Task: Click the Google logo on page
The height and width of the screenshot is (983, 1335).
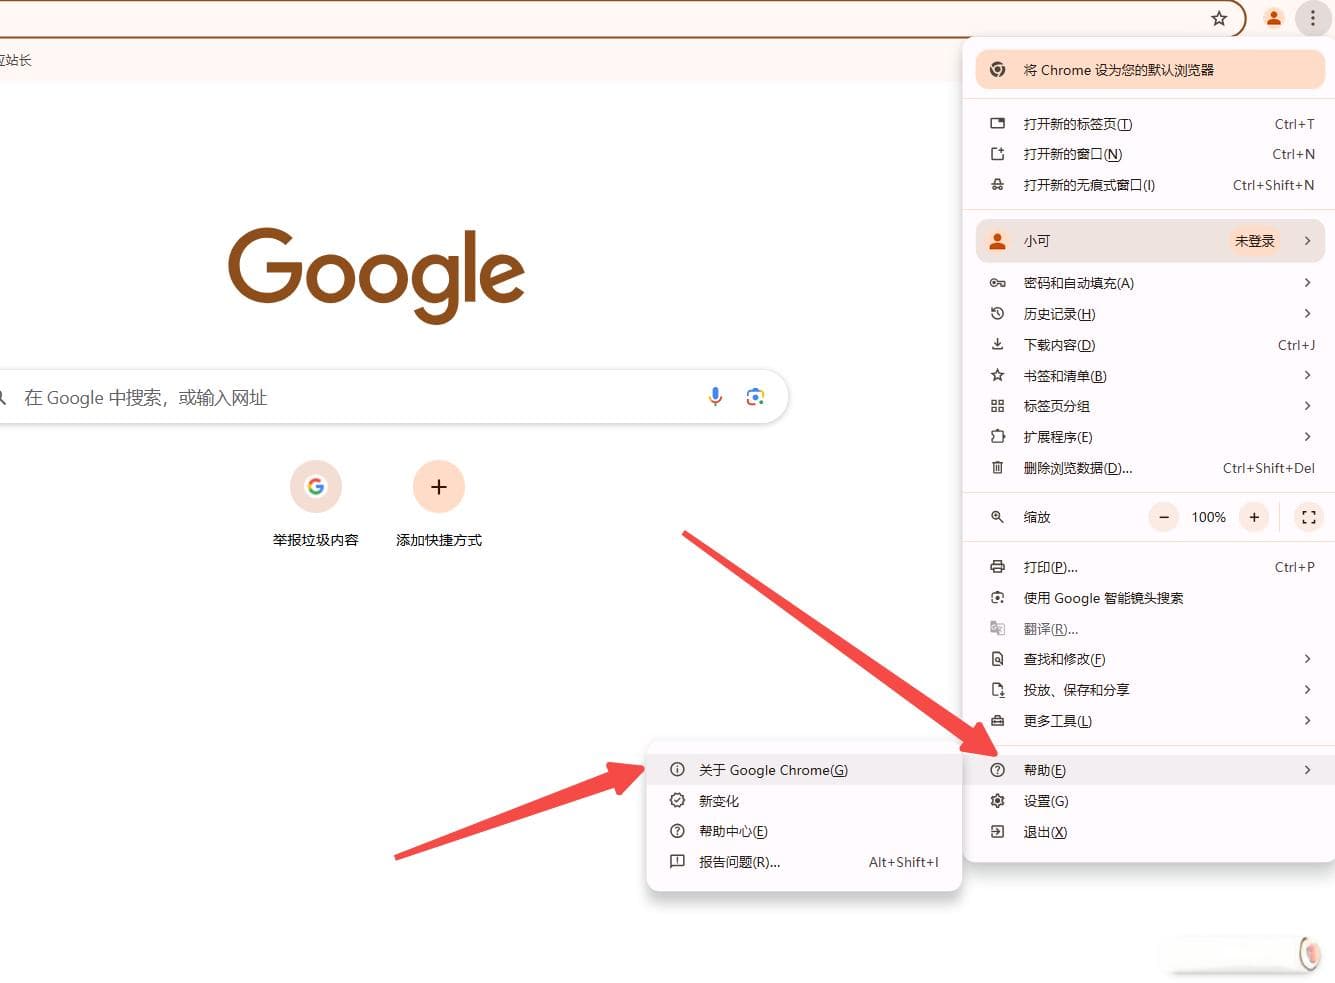Action: tap(376, 275)
